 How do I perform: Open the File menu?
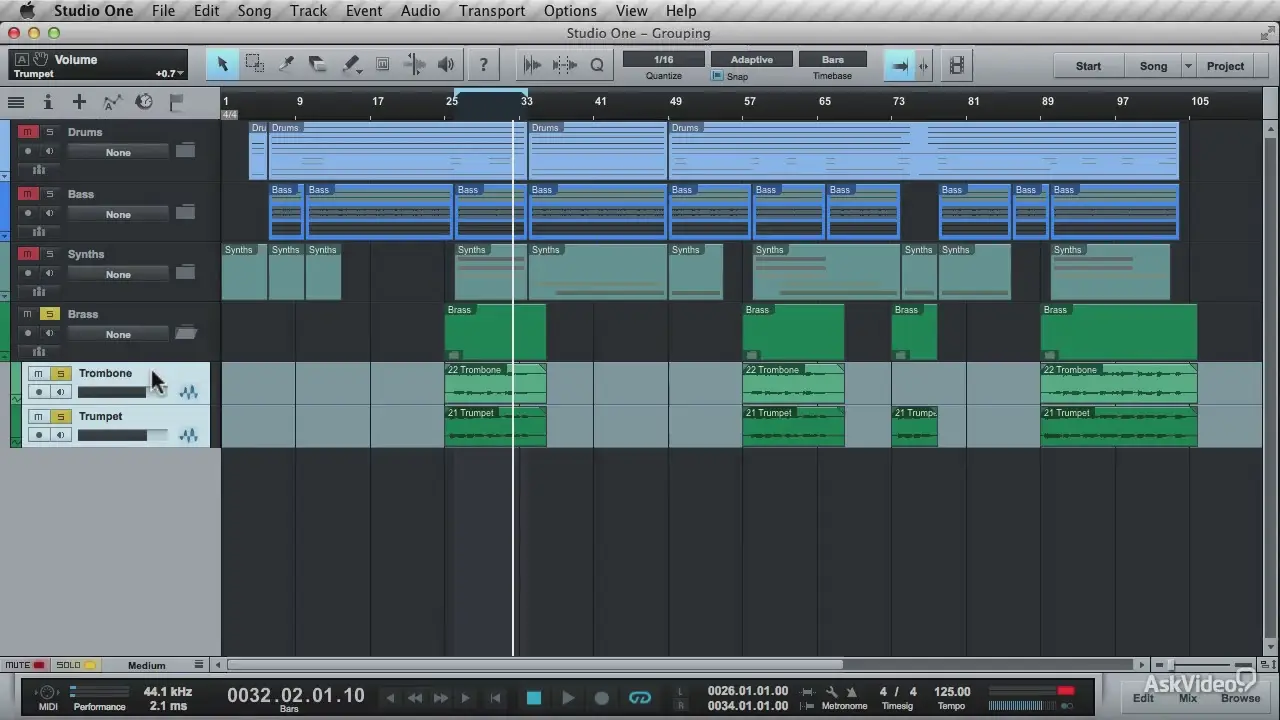(x=163, y=11)
